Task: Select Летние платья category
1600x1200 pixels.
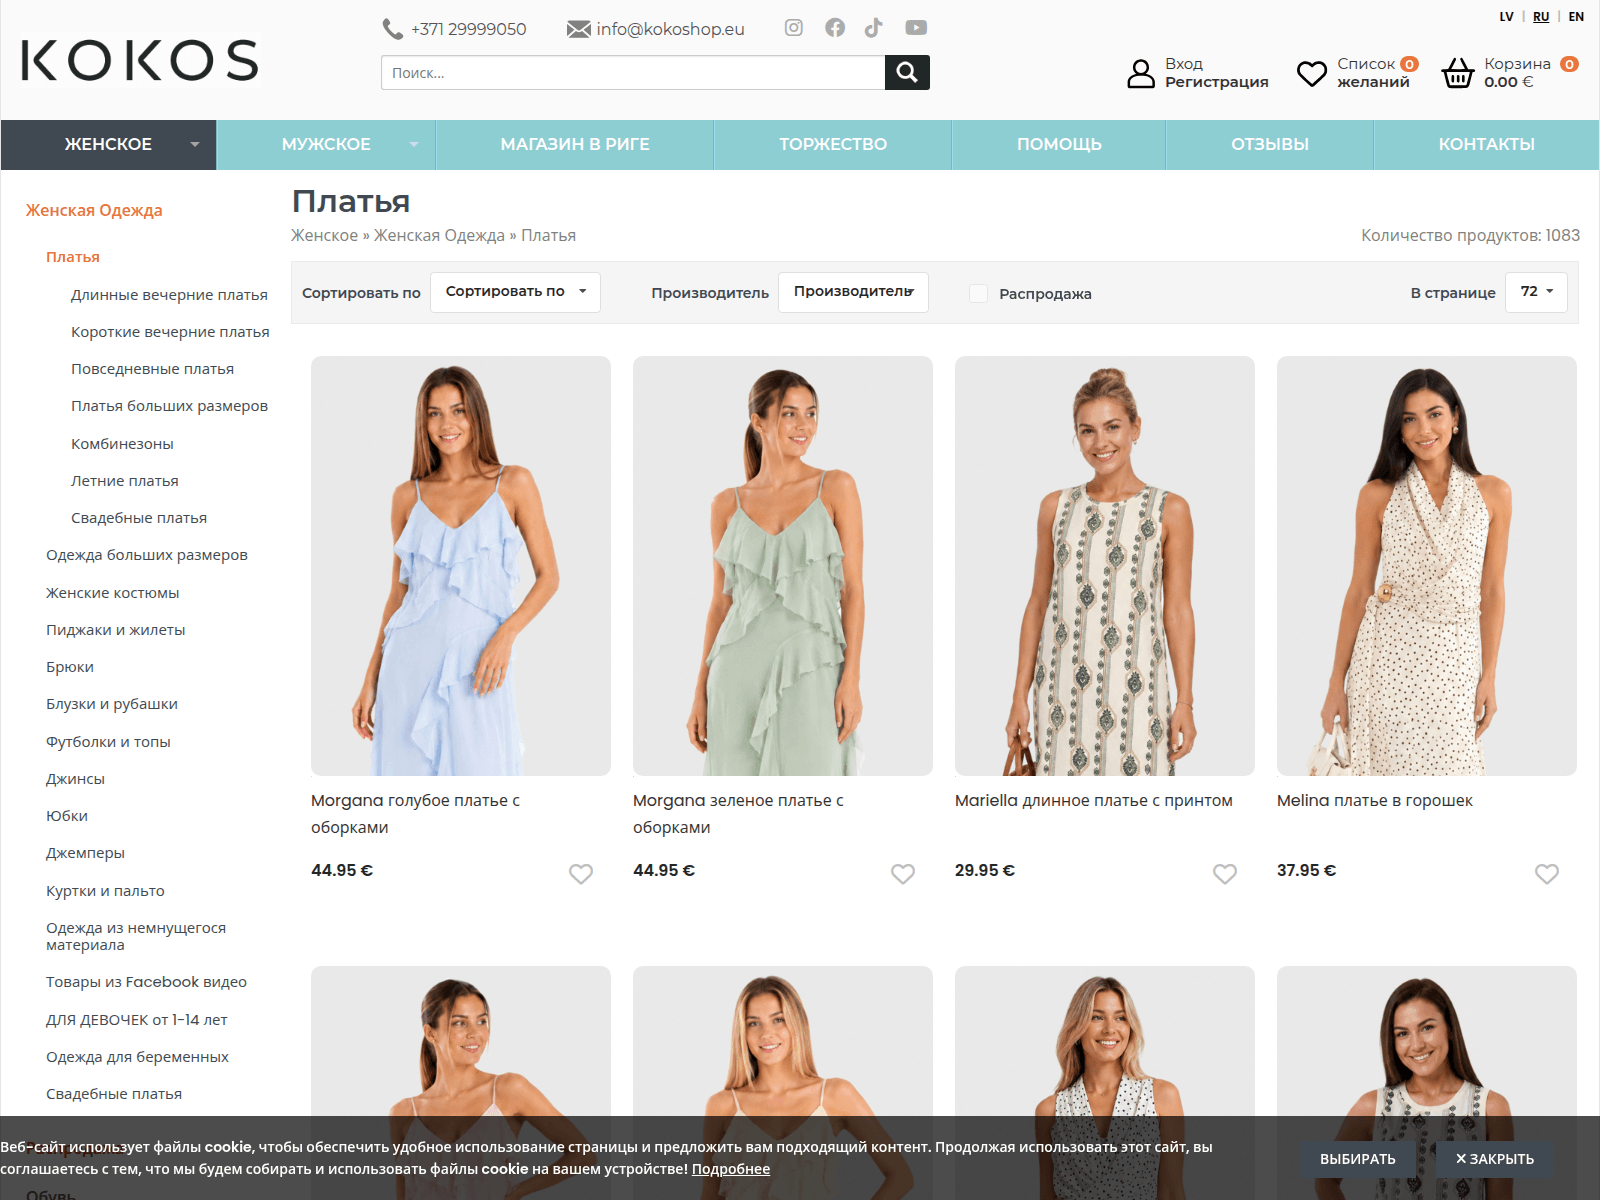Action: pos(124,481)
